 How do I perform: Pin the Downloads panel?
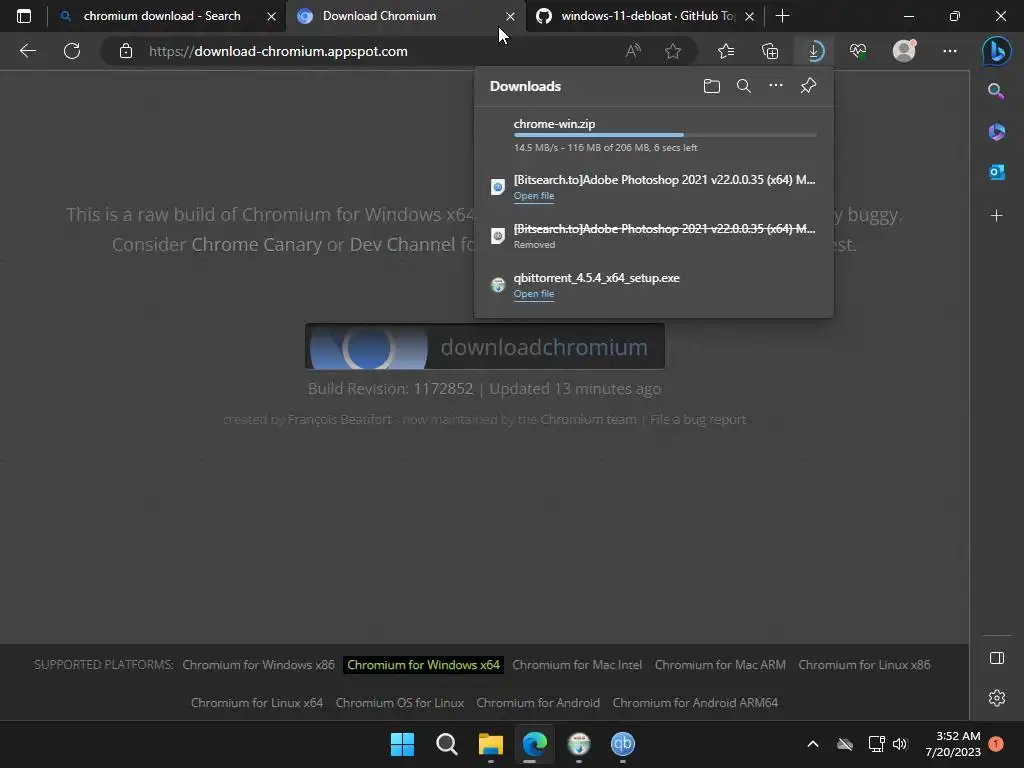click(x=808, y=86)
